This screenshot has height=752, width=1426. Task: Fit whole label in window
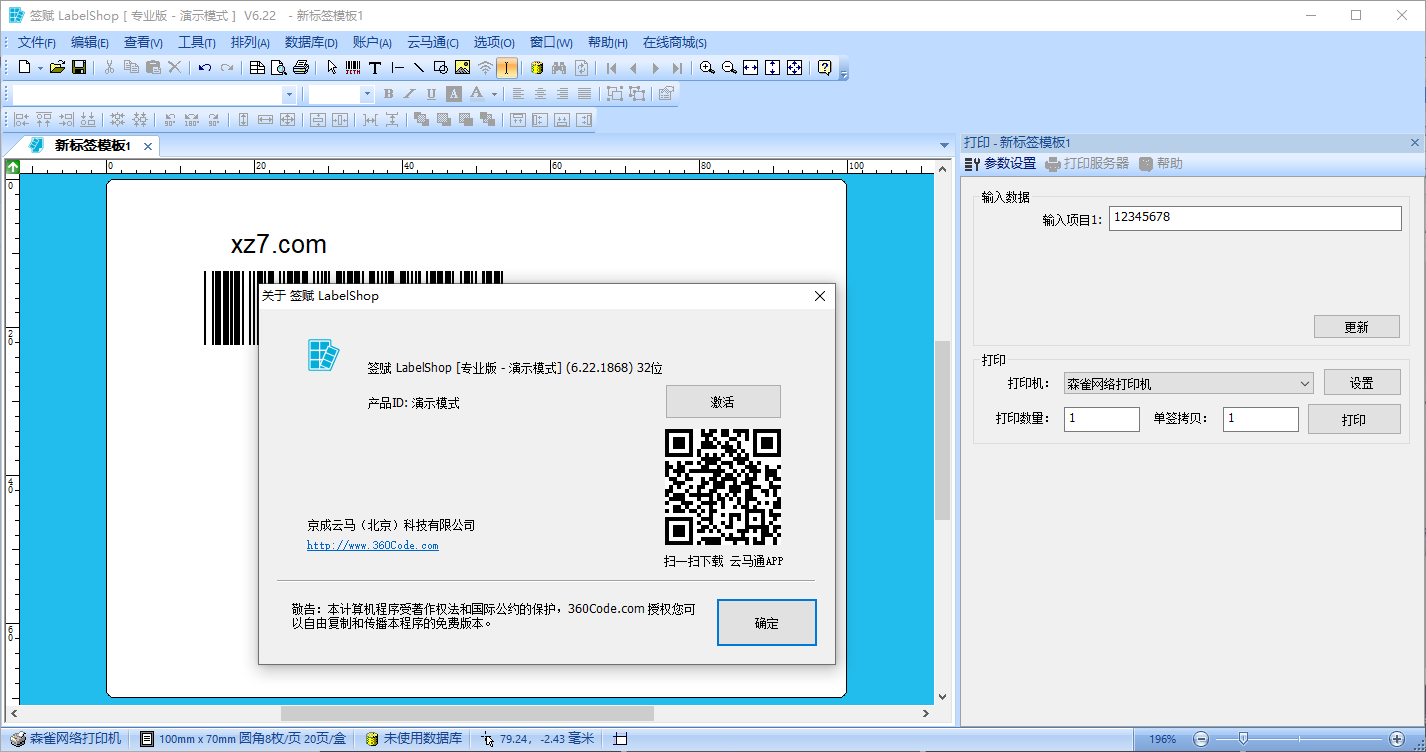795,68
